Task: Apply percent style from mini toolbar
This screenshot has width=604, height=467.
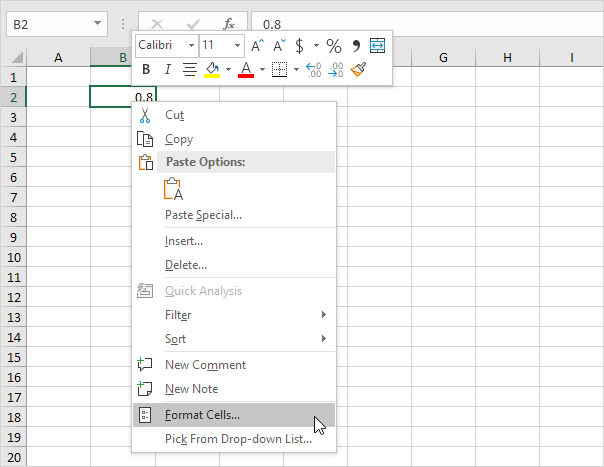Action: [334, 46]
